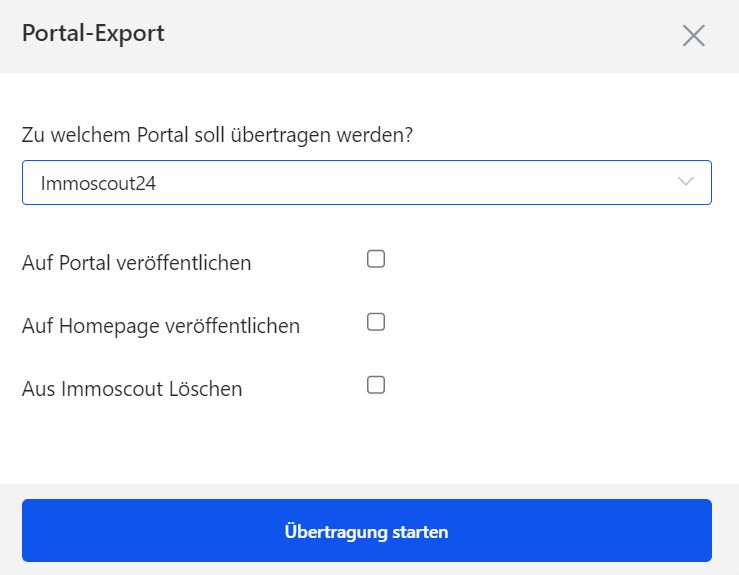Check the Aus Immoscout Löschen box

(x=376, y=385)
